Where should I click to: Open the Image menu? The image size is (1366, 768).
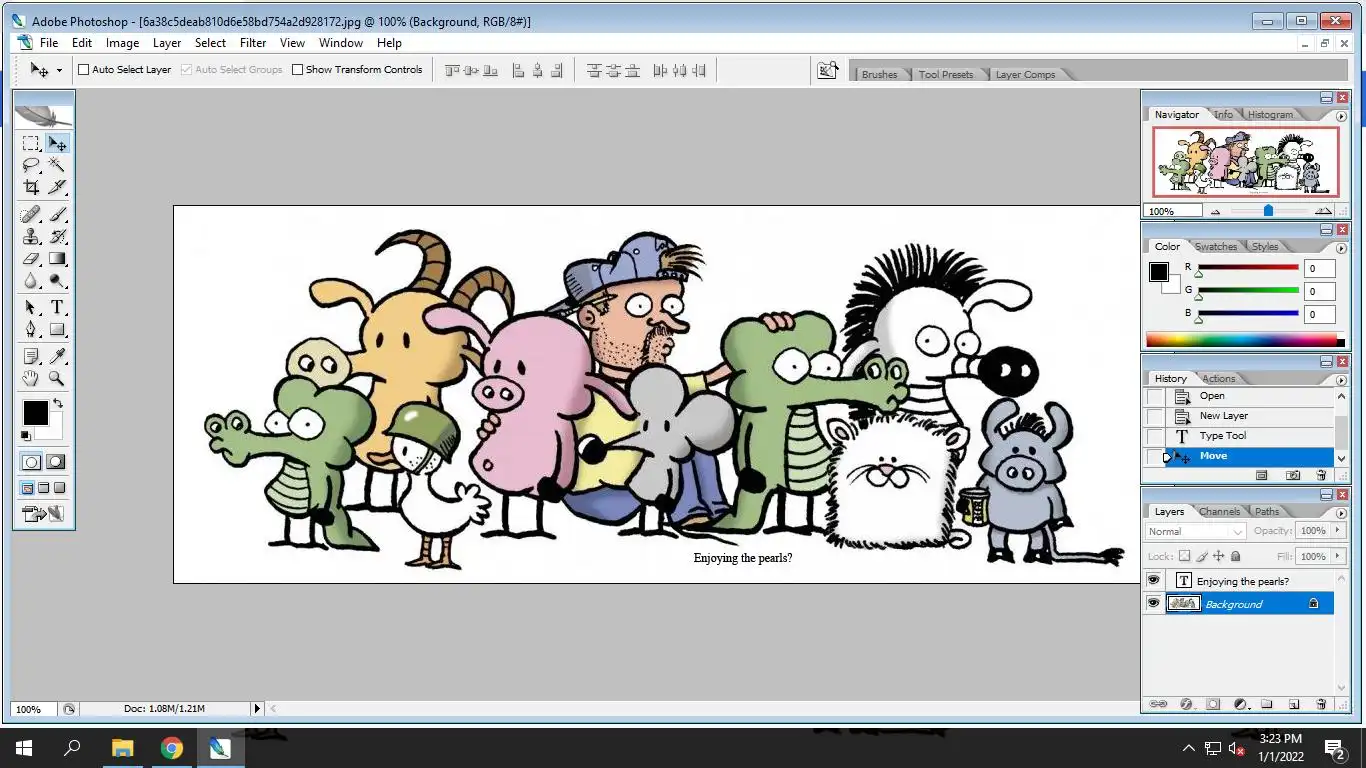pyautogui.click(x=122, y=43)
